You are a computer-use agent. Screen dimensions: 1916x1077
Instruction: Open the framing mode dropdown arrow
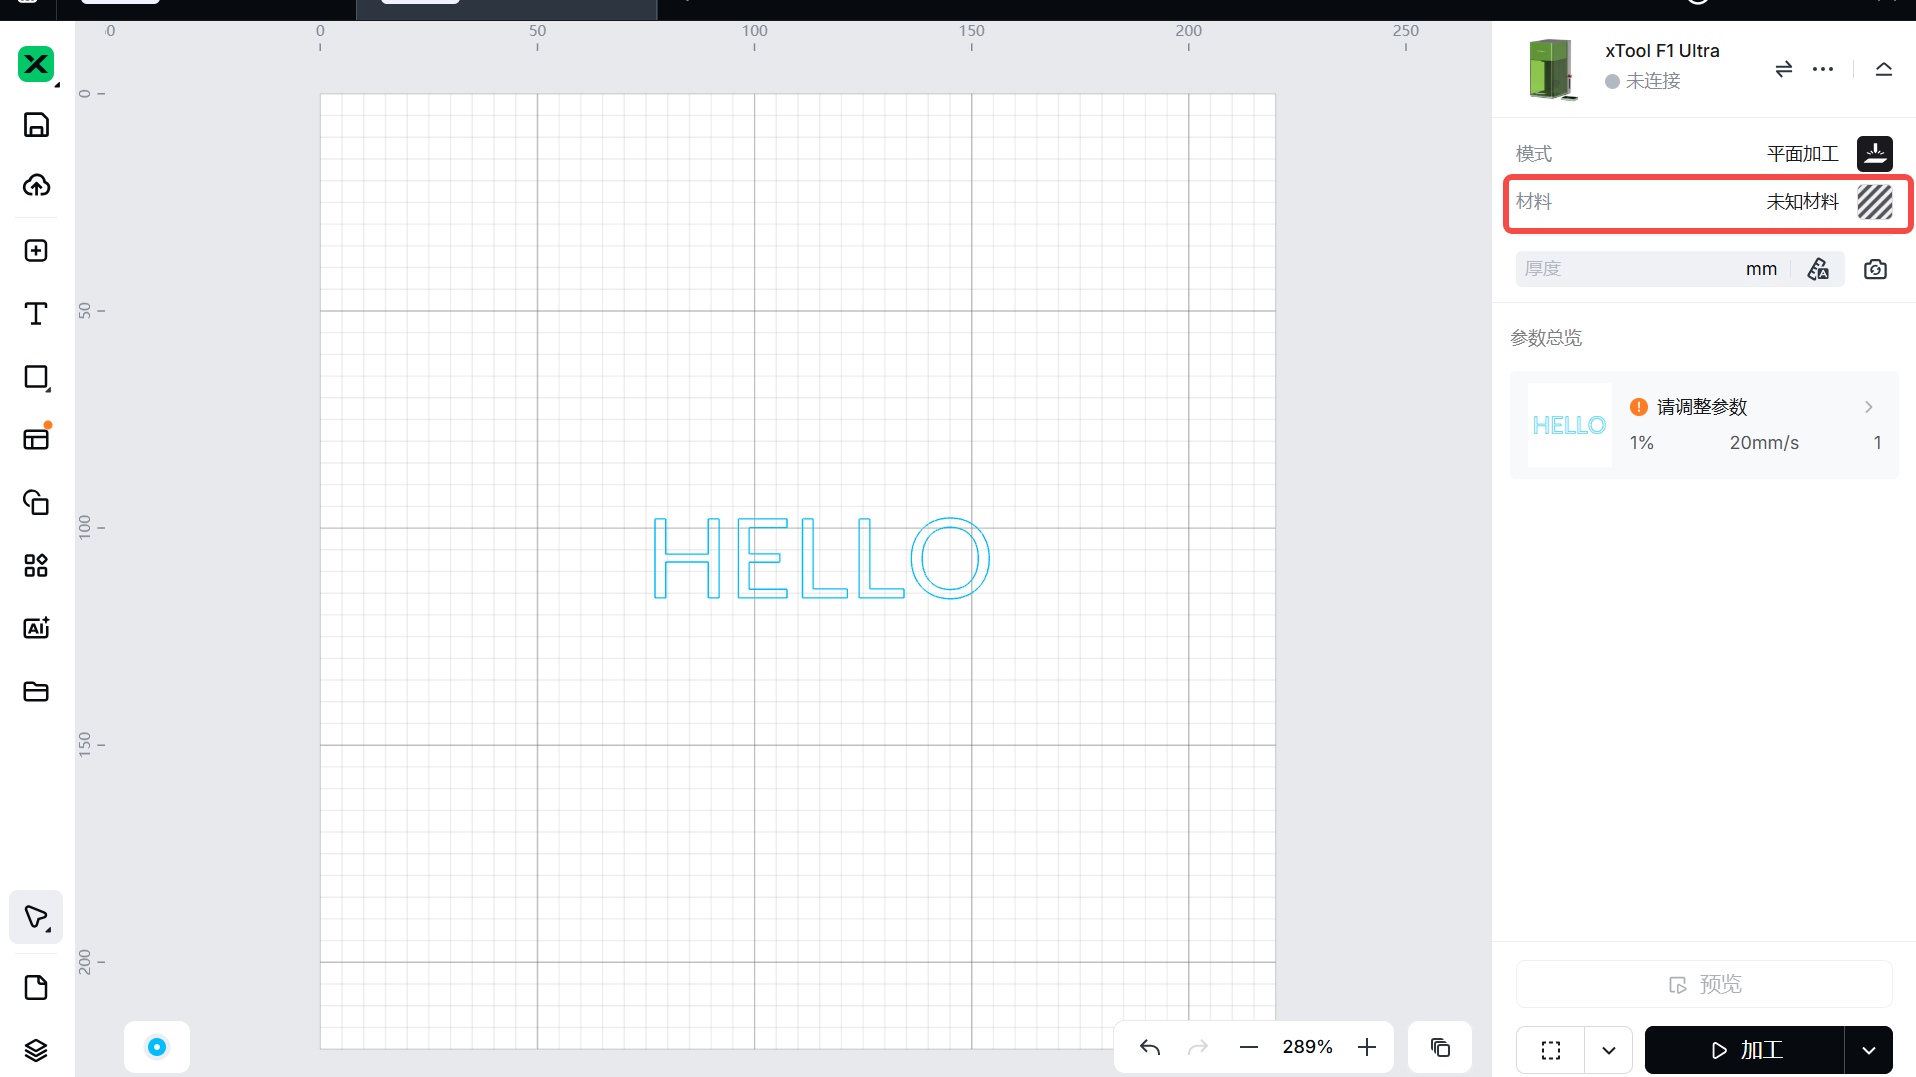tap(1608, 1050)
